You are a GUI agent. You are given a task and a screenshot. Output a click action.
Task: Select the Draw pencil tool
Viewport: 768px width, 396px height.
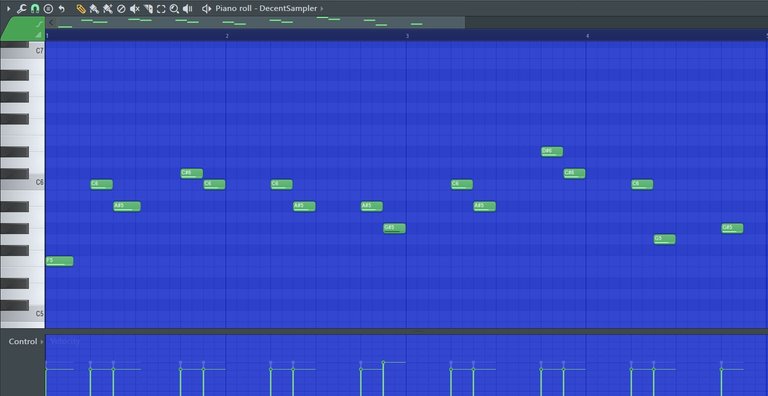[x=81, y=8]
